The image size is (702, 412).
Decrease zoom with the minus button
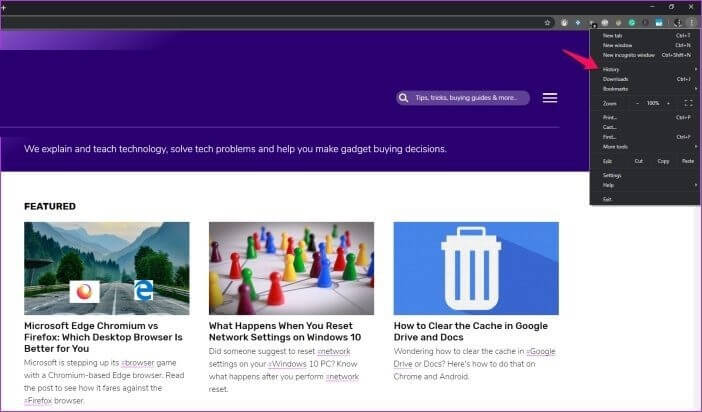pyautogui.click(x=638, y=103)
